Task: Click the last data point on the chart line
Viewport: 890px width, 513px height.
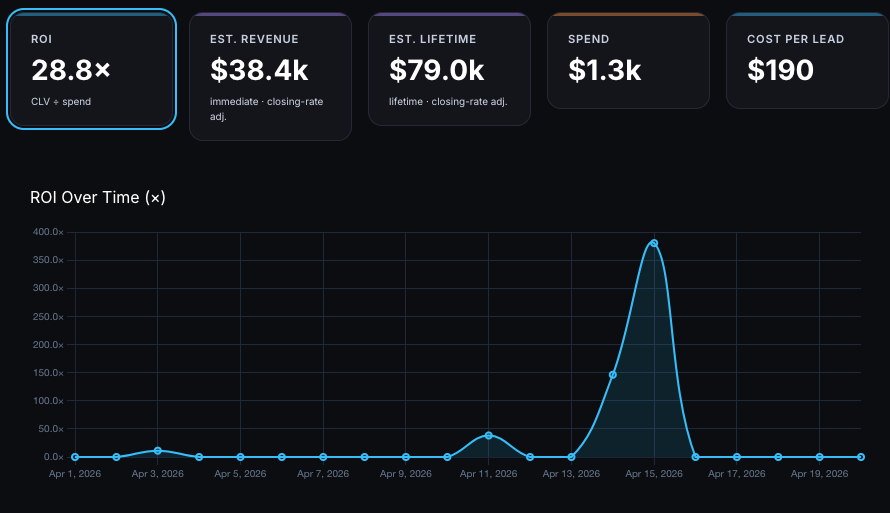Action: (860, 457)
